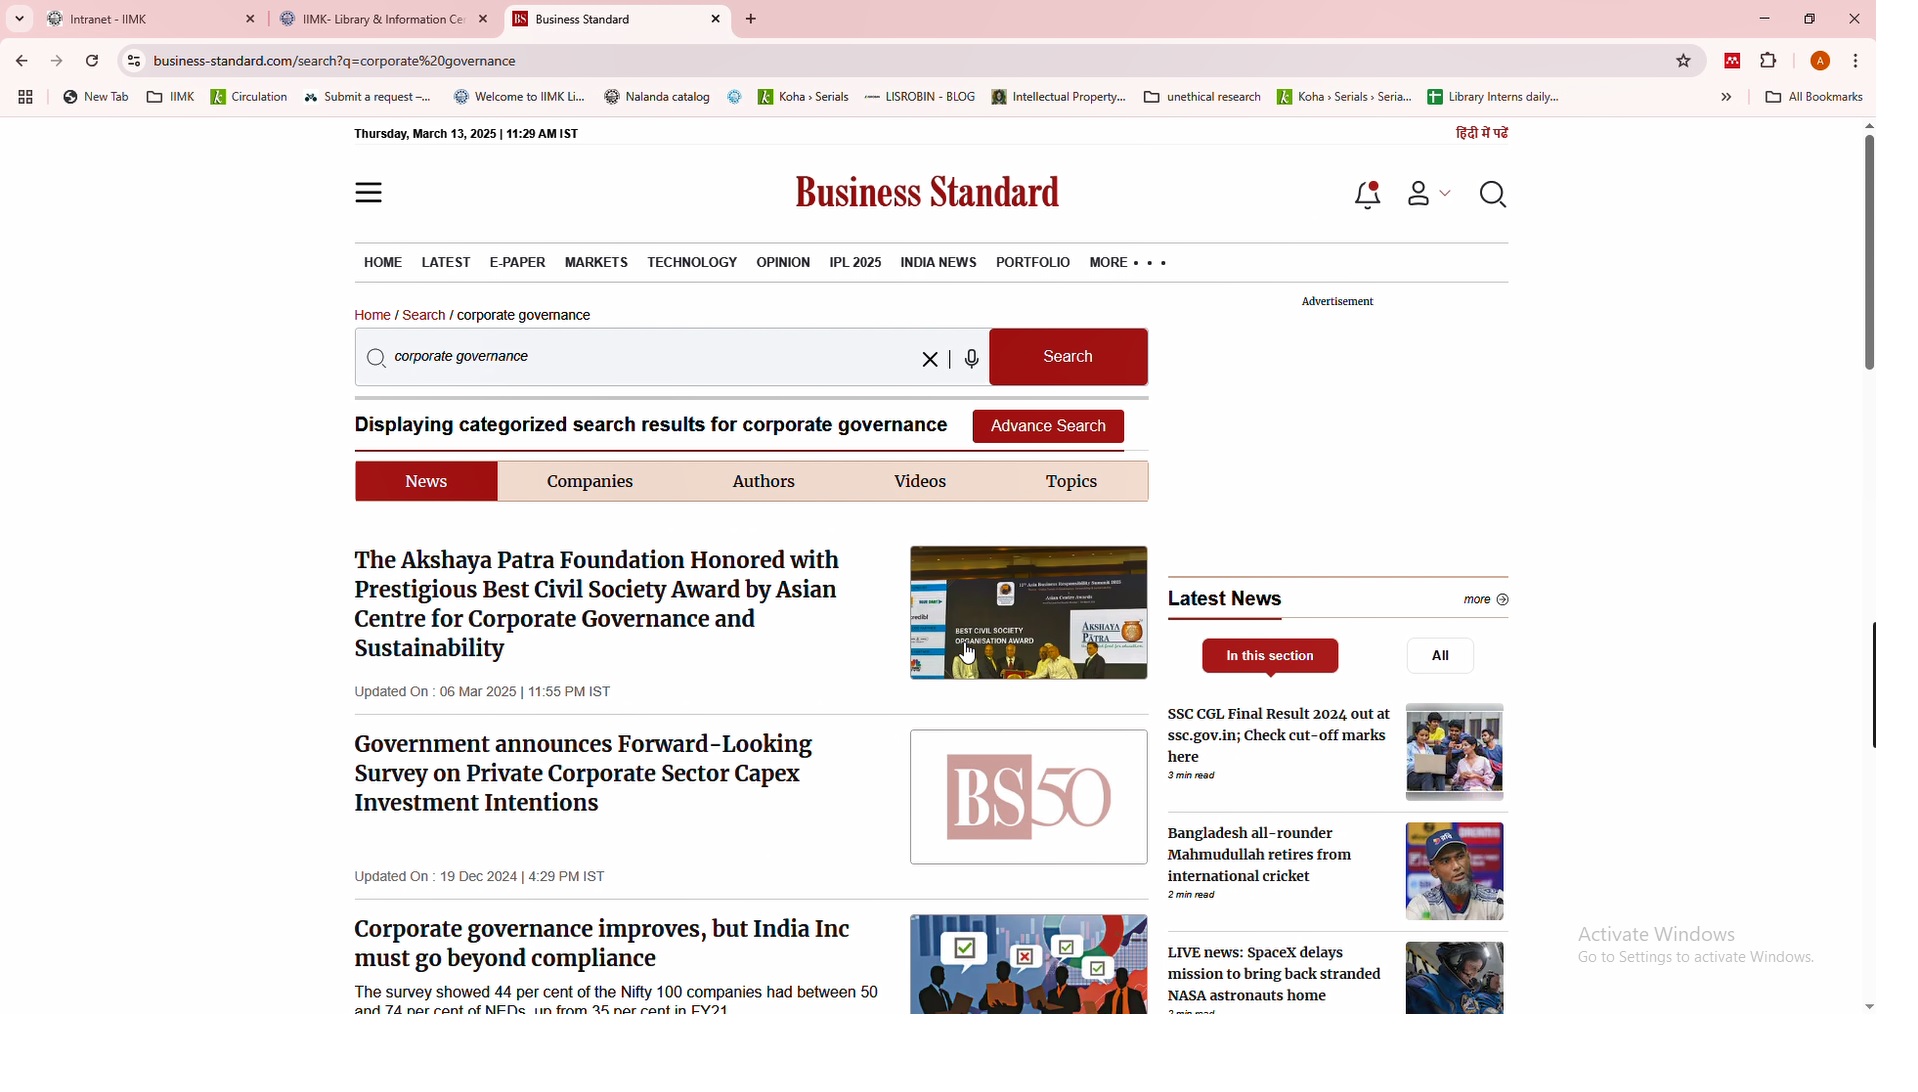This screenshot has height=1092, width=1918.
Task: Clear the search field with X icon
Action: 930,359
